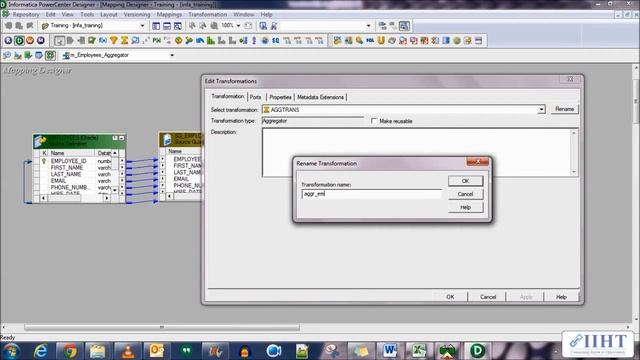Select the Aggregator sigma transformation icon

click(x=124, y=40)
